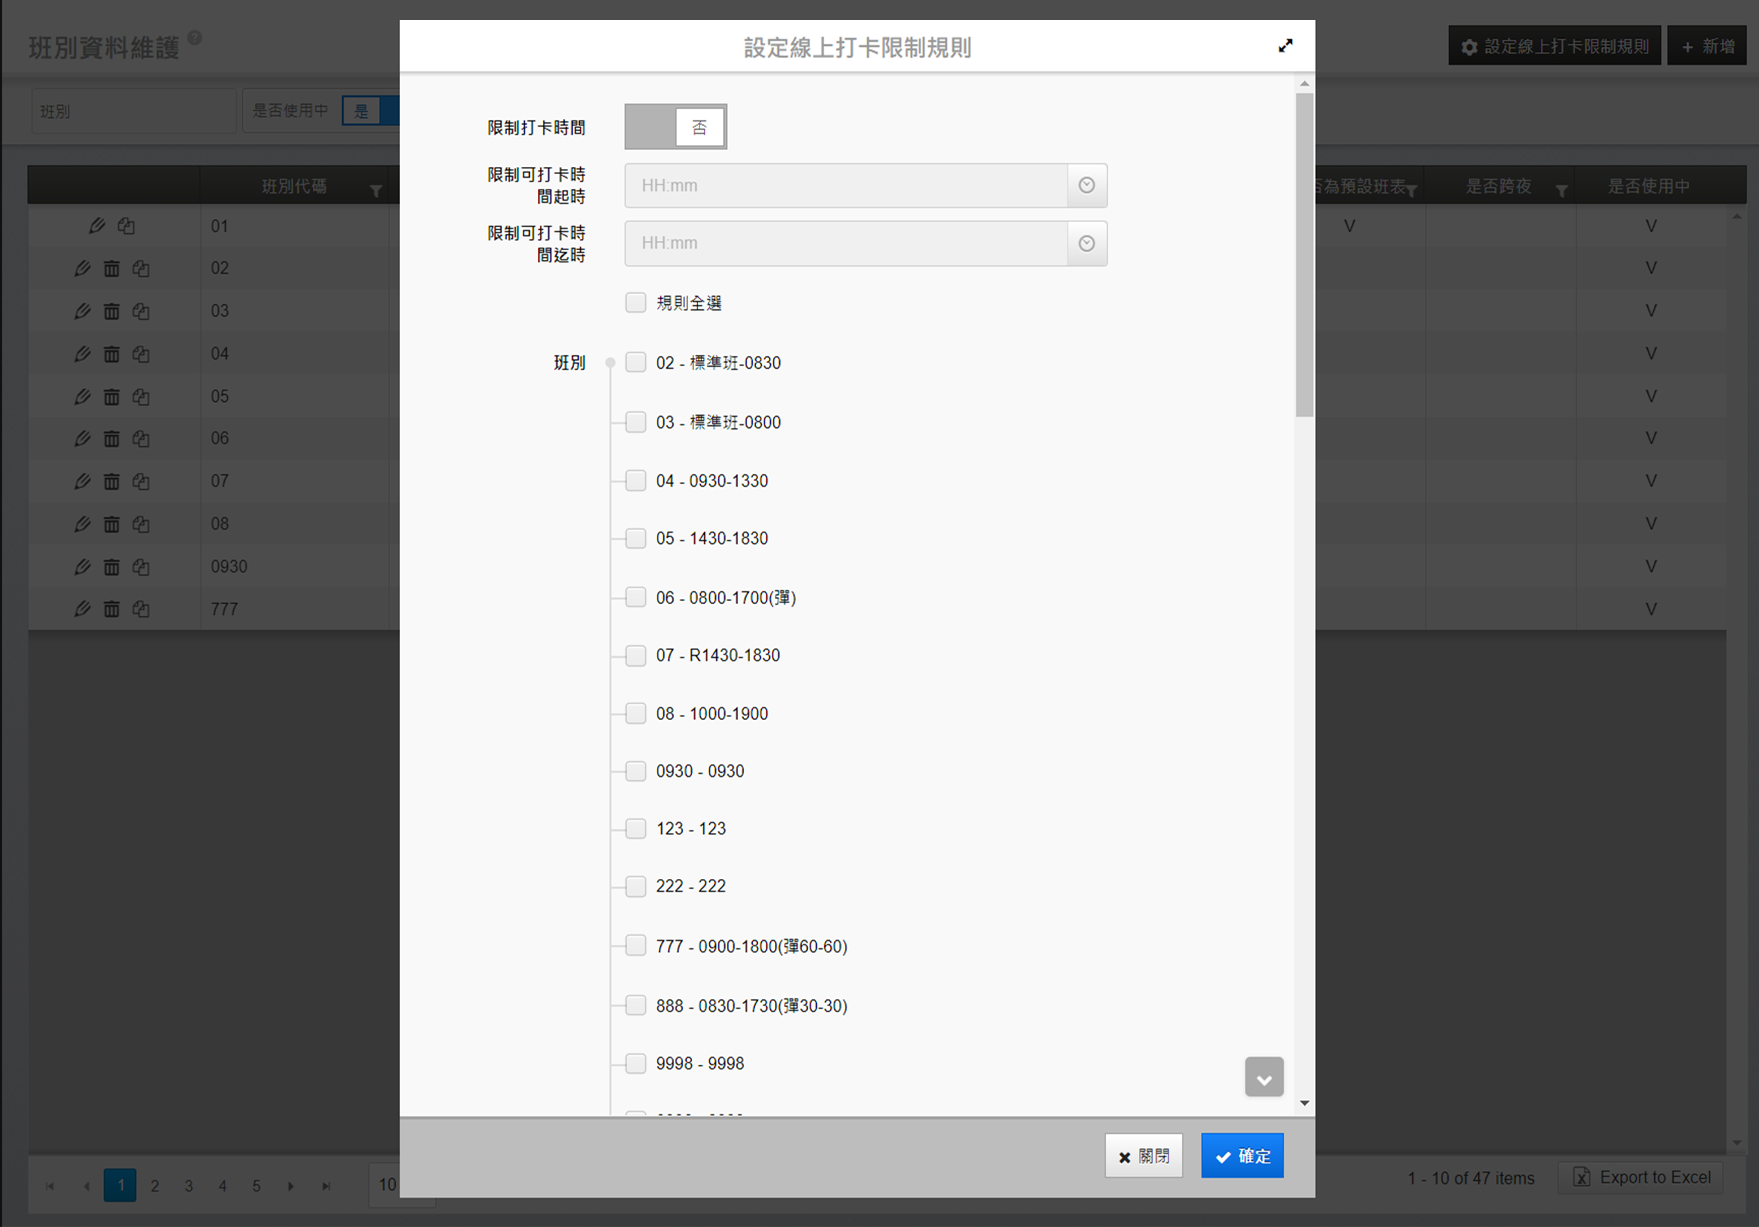
Task: Click delete trash icon for row 04
Action: pos(112,354)
